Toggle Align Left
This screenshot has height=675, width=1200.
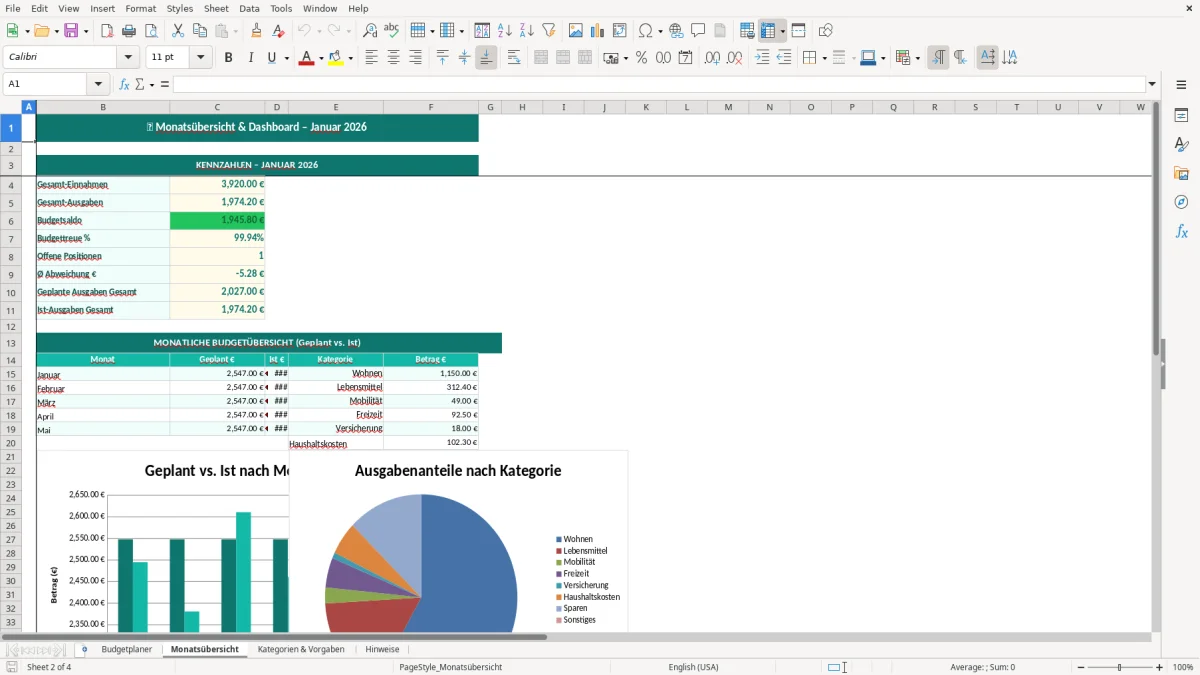tap(371, 58)
